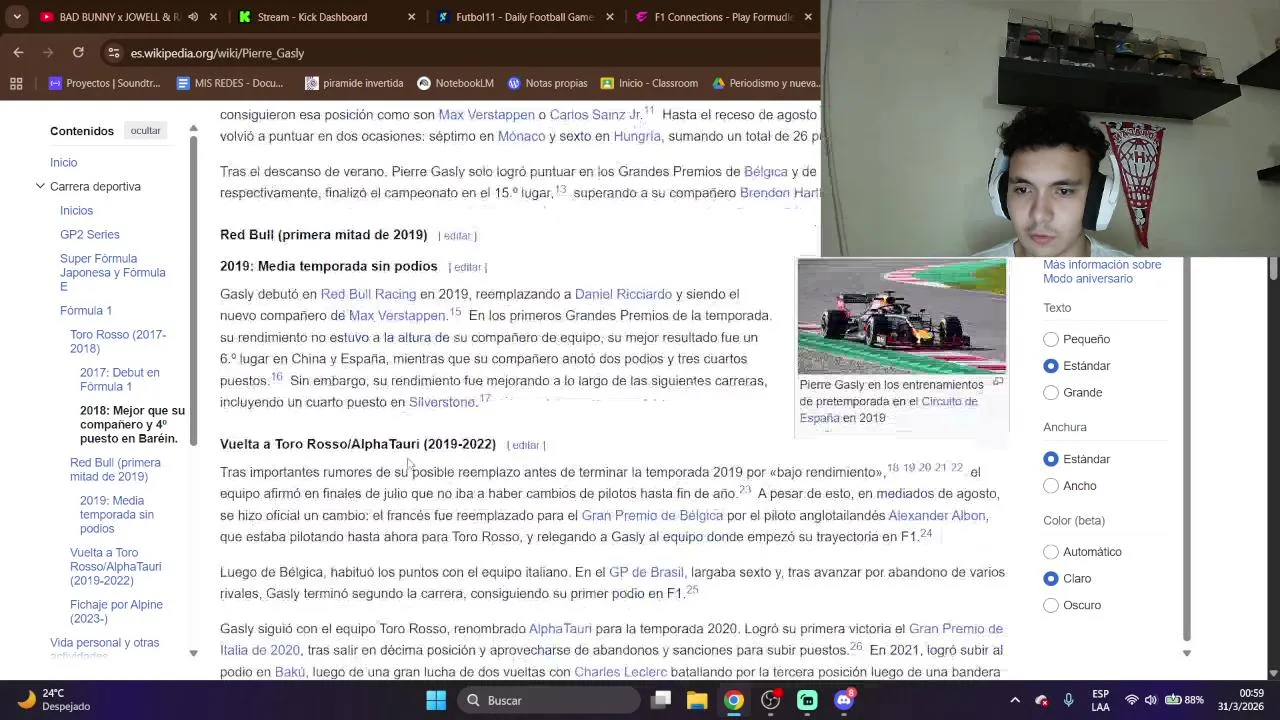Jump to Inicio in the contents
Screen dimensions: 1280x720
pos(63,162)
